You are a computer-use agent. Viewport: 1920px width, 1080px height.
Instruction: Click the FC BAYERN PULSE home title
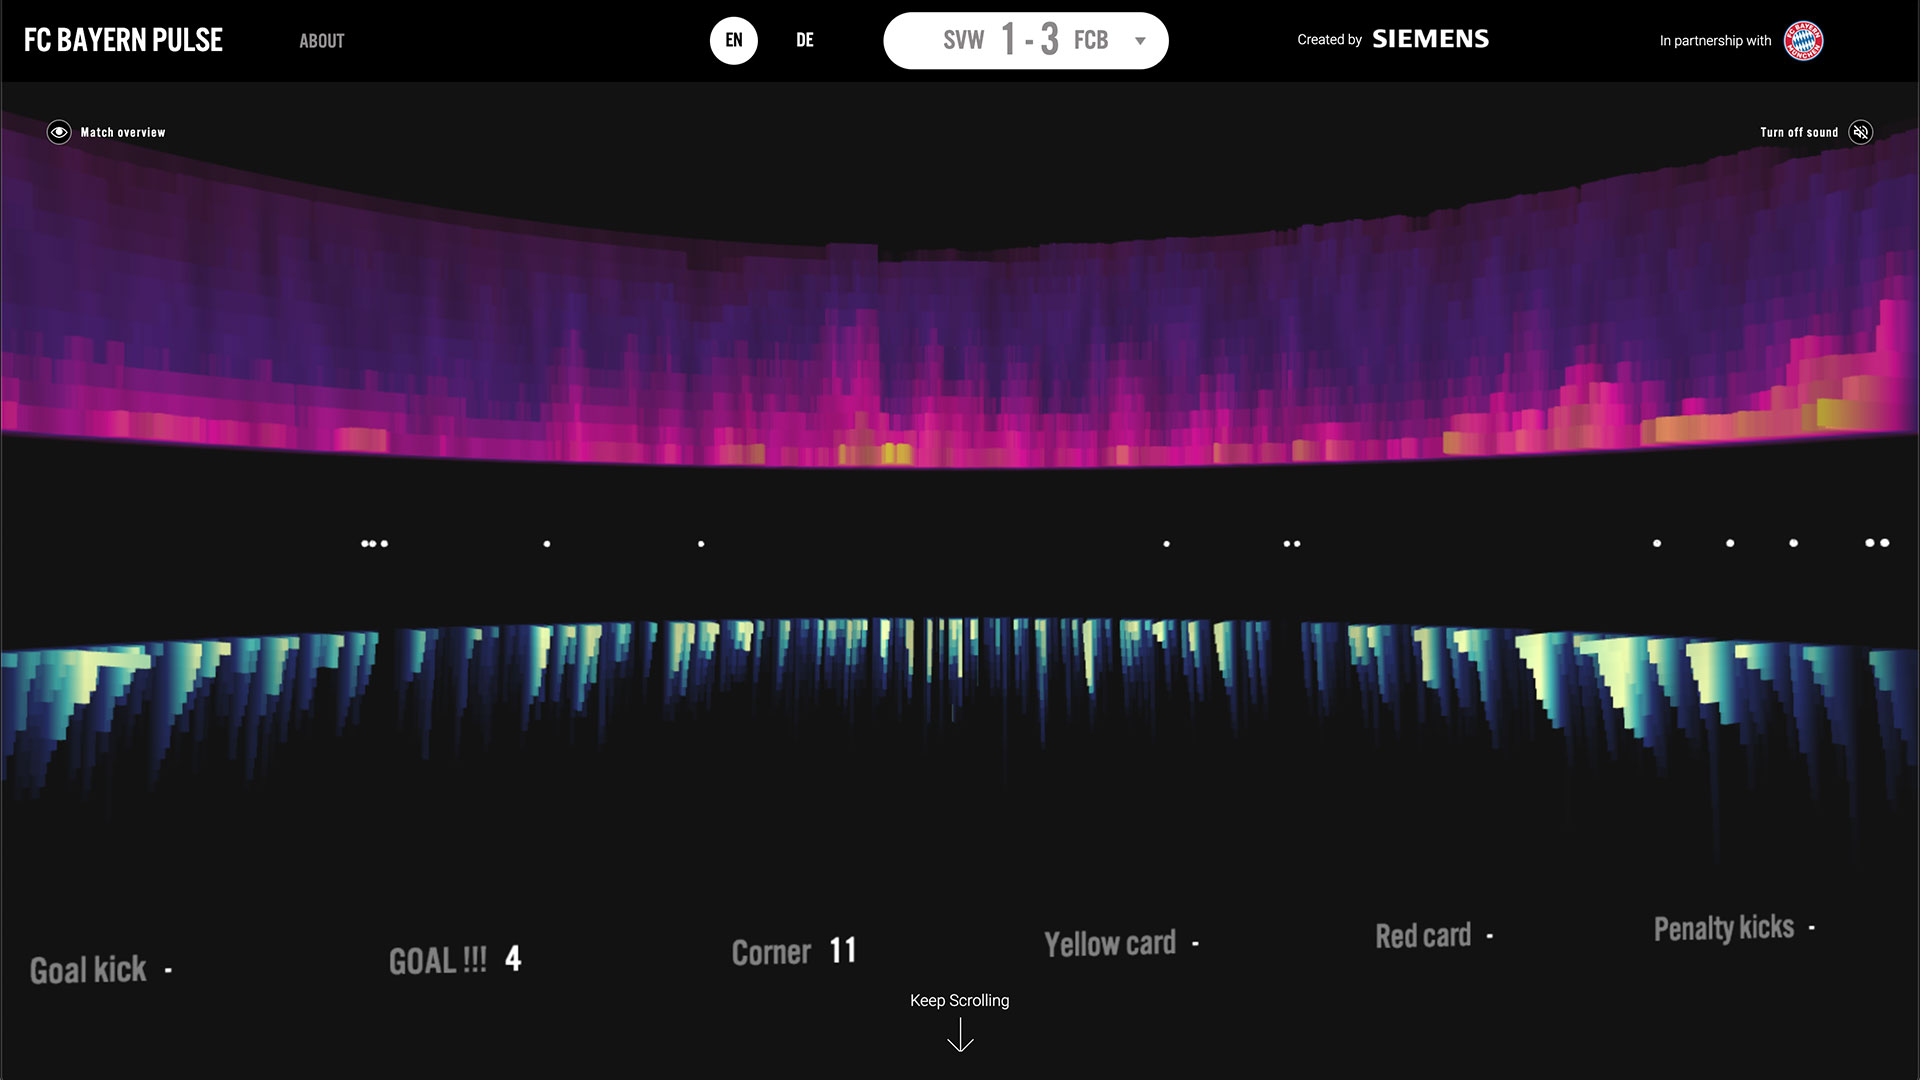click(123, 40)
